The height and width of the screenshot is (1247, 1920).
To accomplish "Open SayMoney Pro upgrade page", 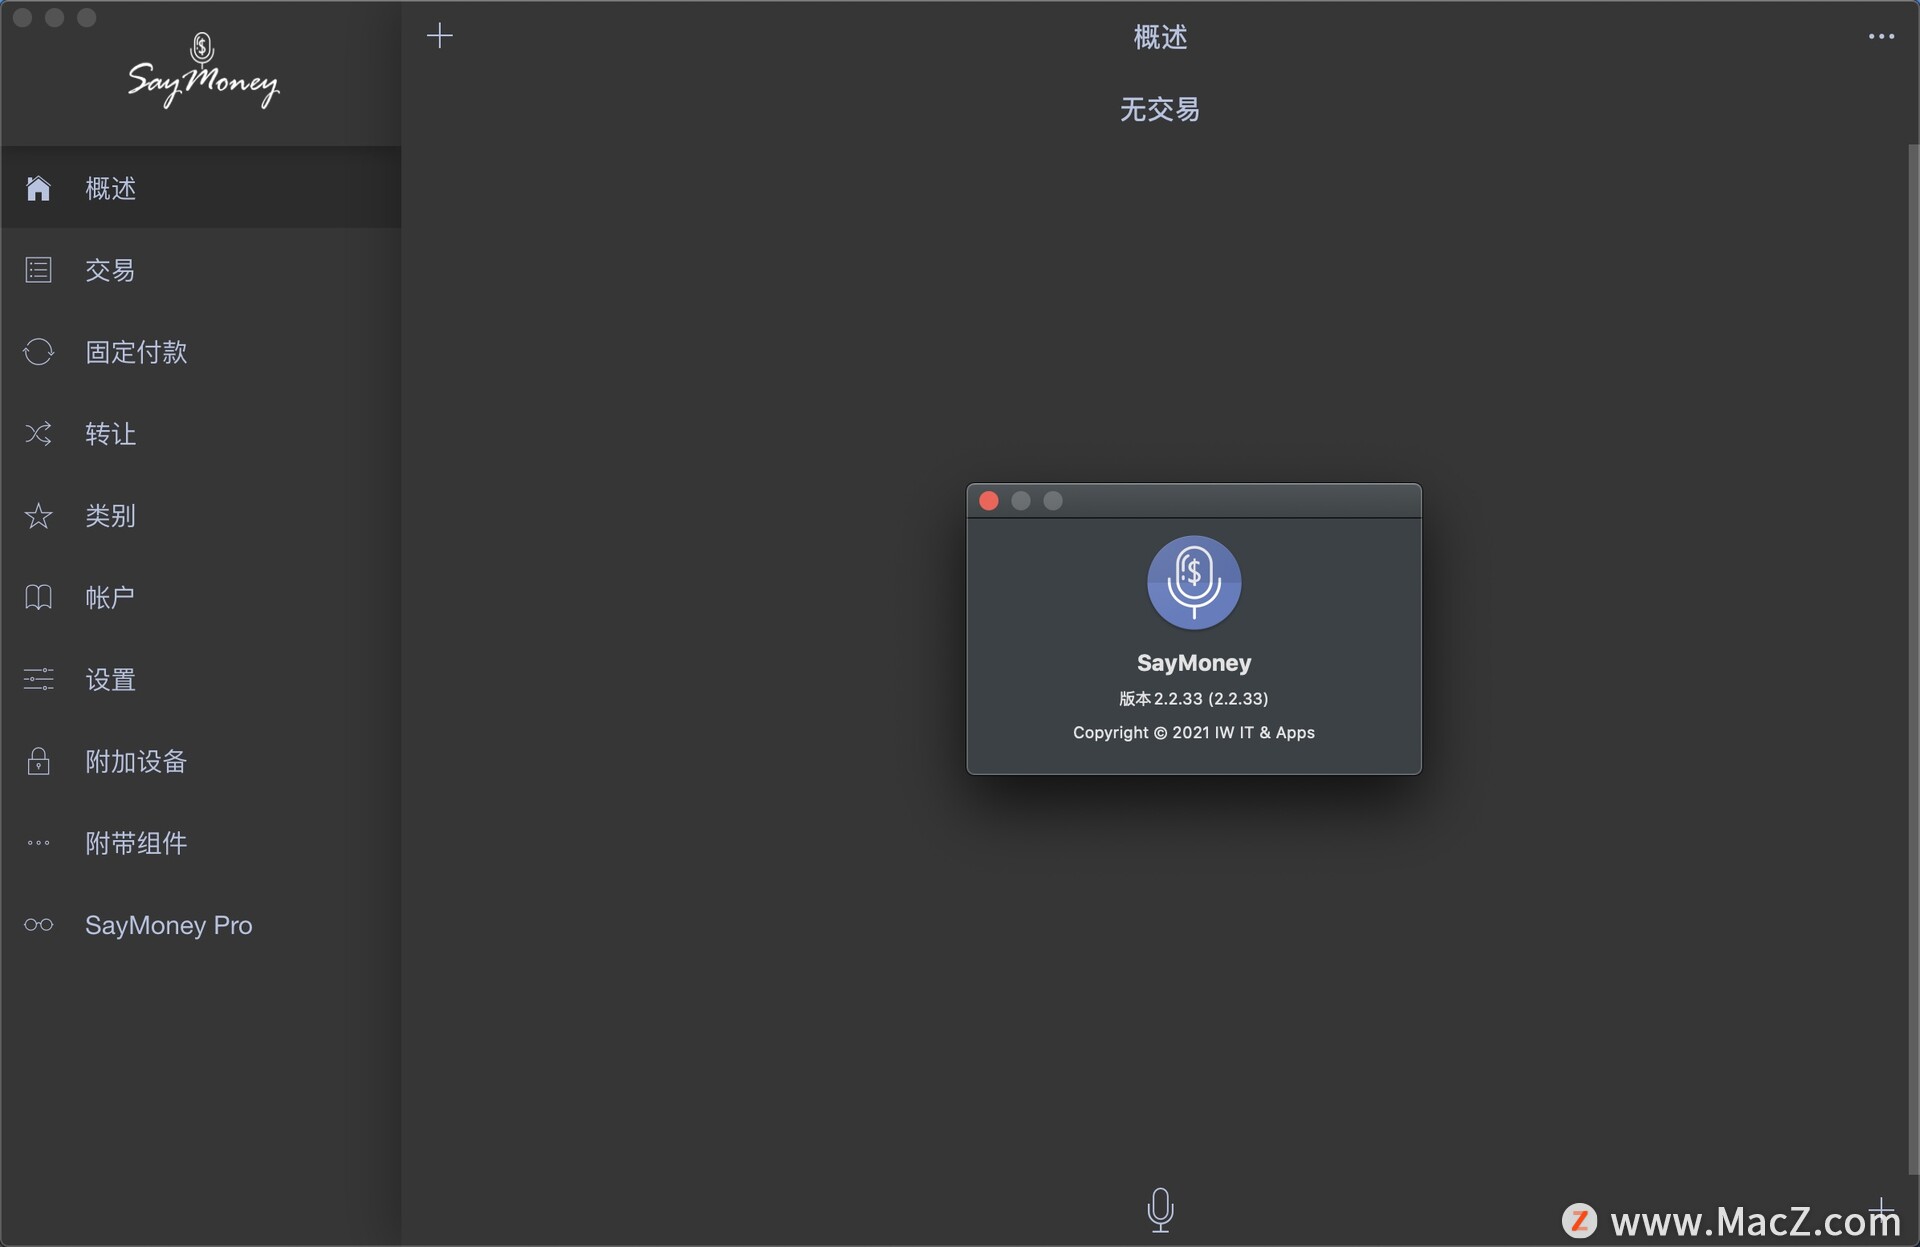I will pos(168,925).
